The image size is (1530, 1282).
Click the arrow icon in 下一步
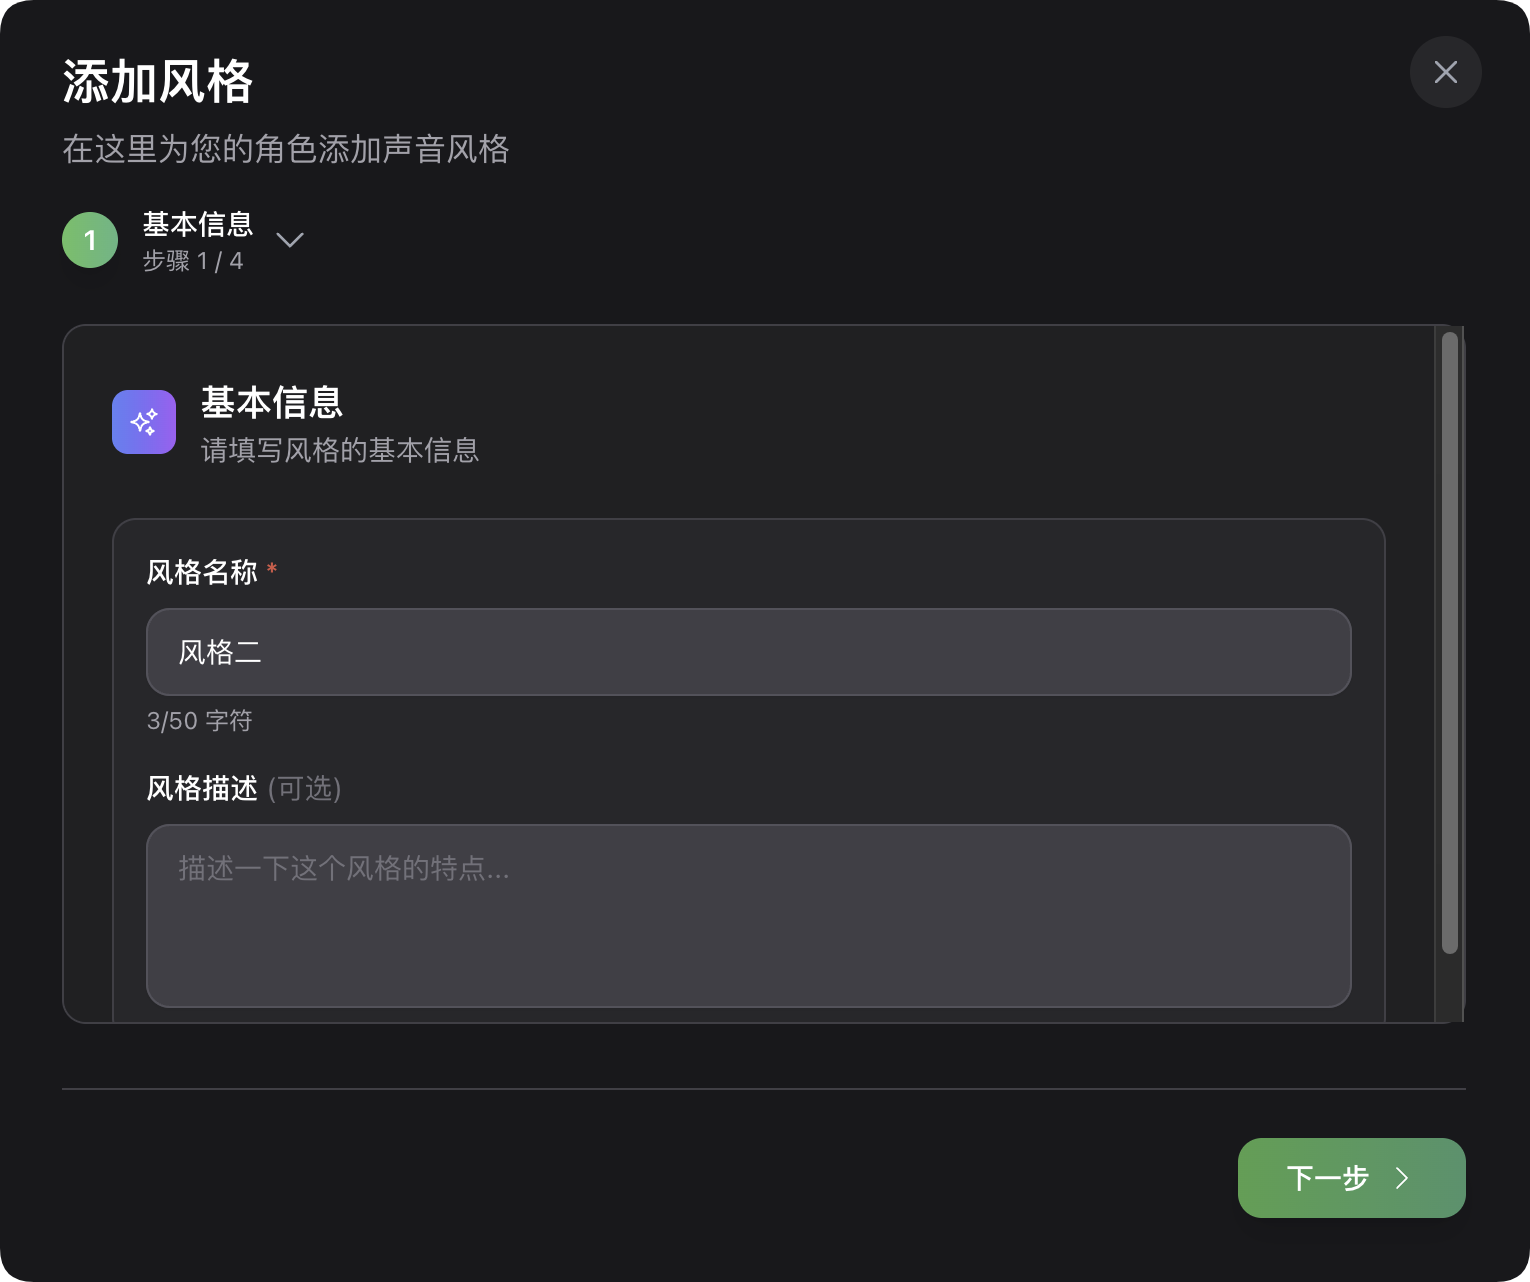1402,1178
